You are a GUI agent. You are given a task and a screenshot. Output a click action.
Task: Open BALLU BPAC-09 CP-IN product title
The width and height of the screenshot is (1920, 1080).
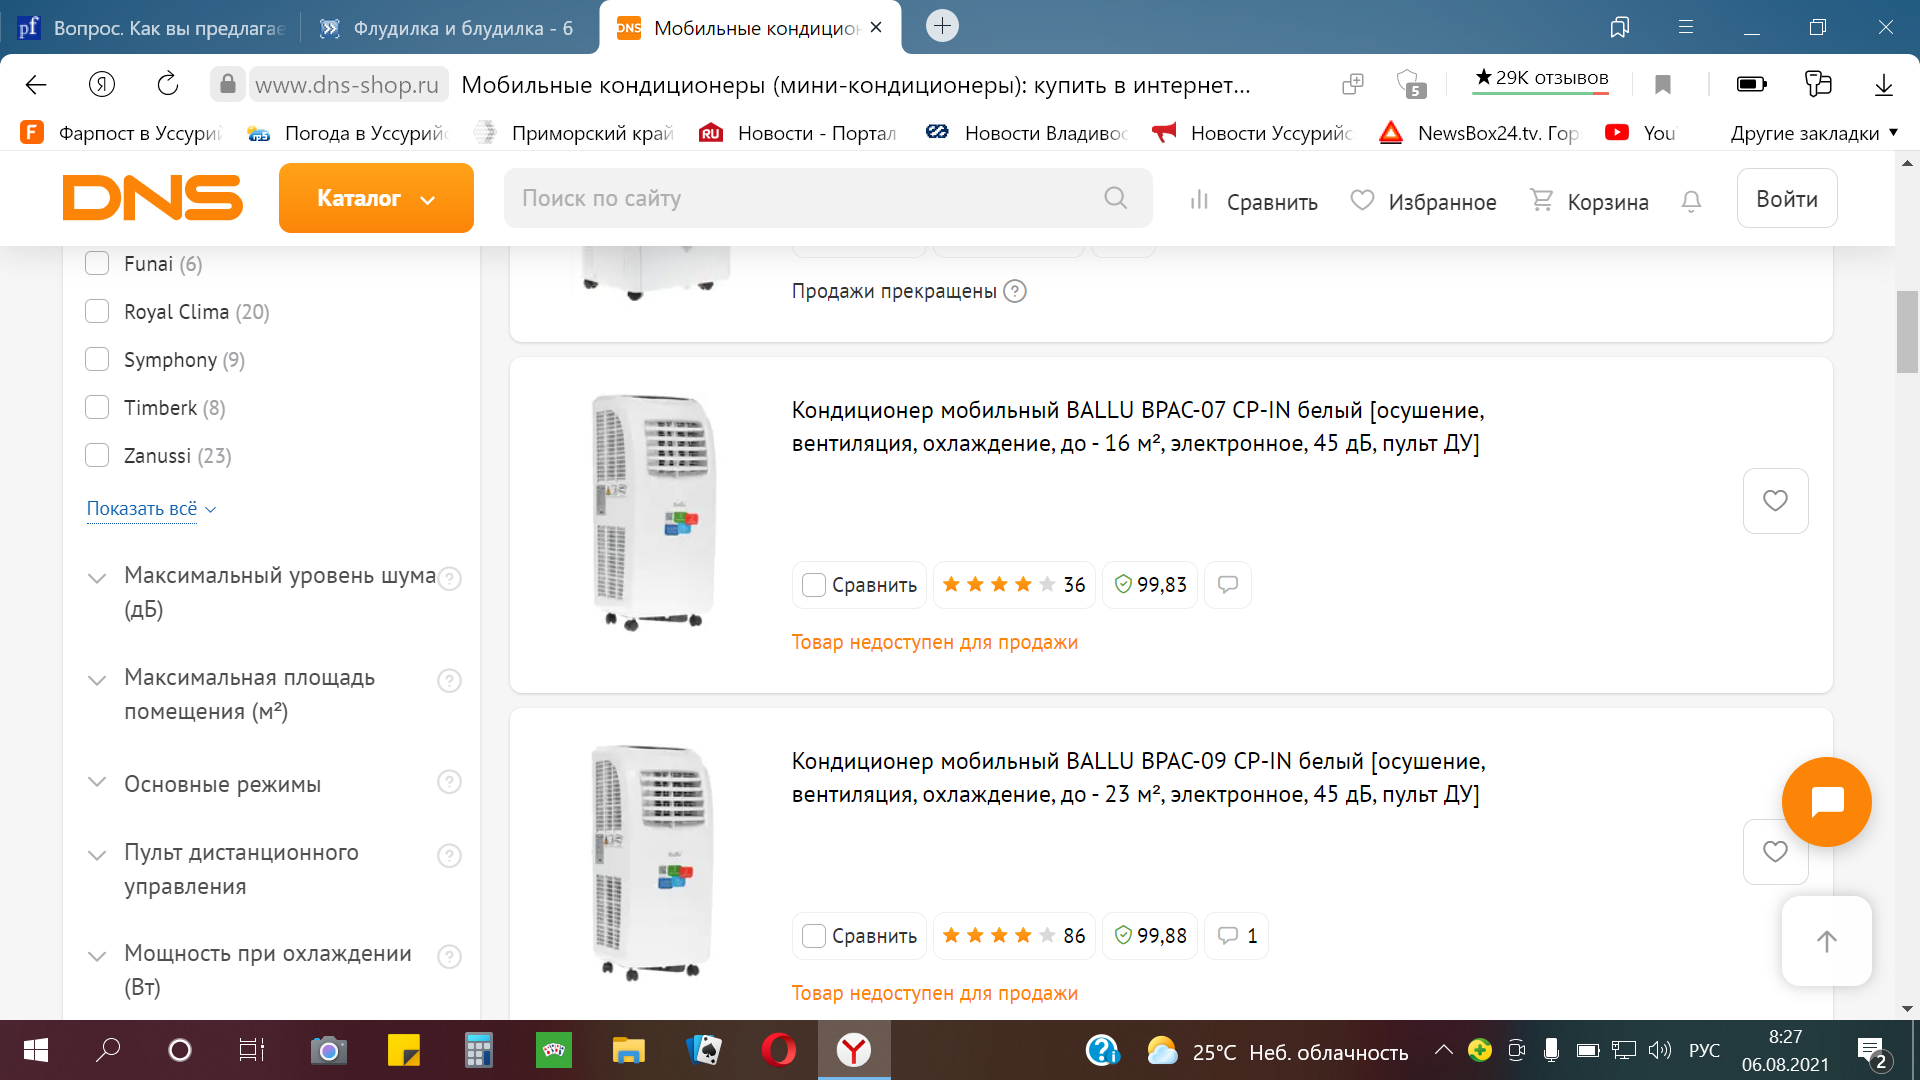point(1139,777)
